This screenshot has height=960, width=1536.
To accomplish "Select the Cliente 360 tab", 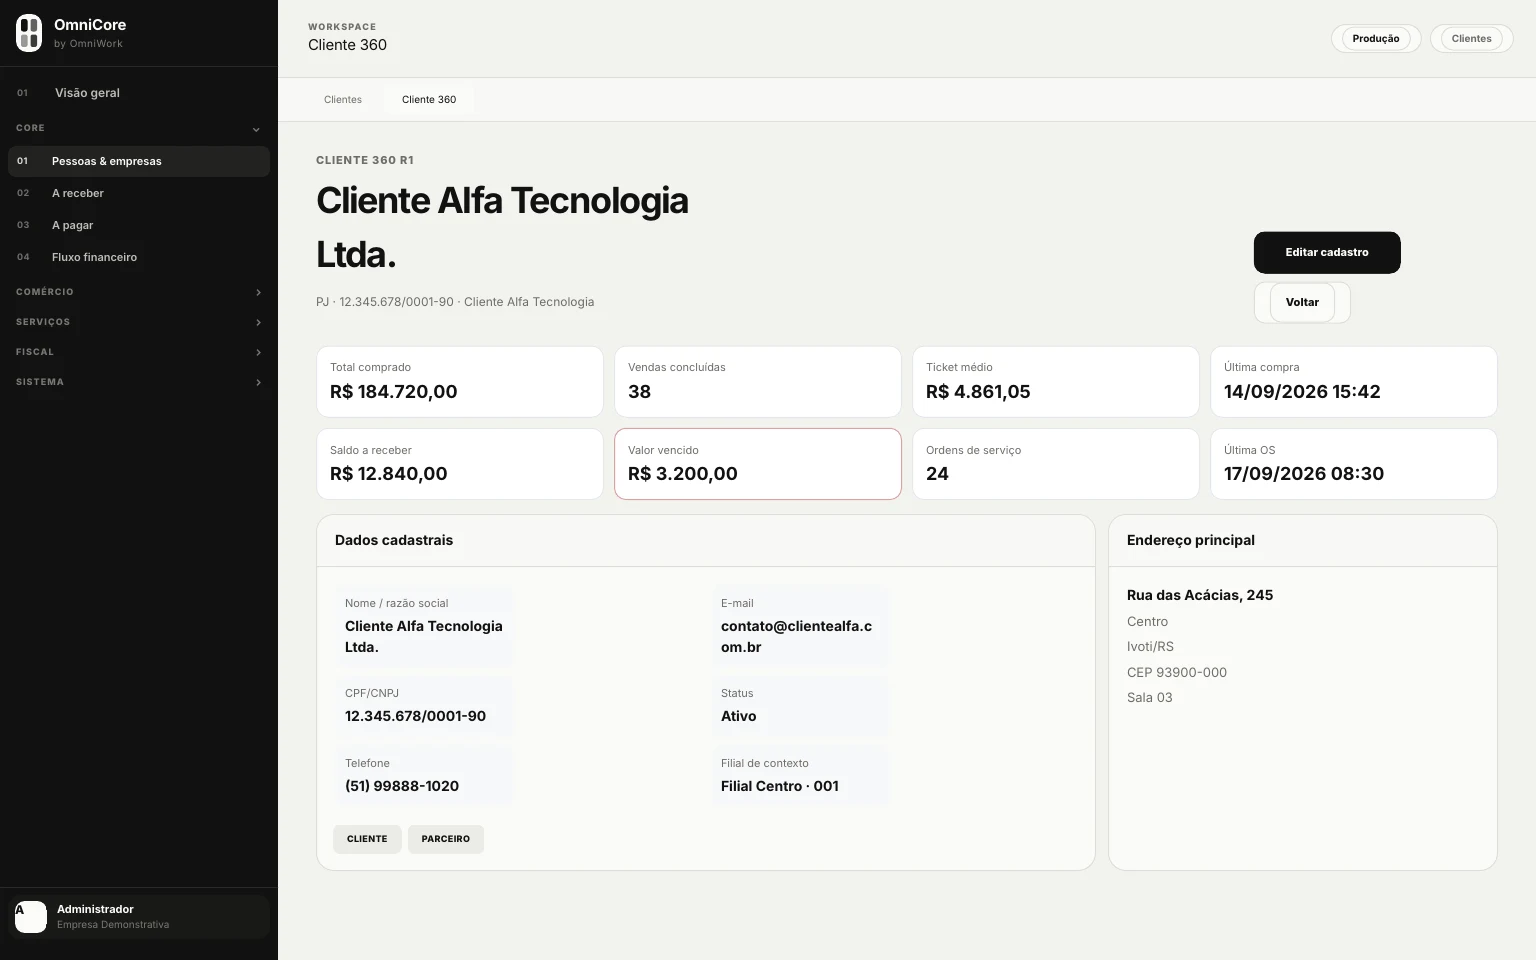I will pos(429,100).
